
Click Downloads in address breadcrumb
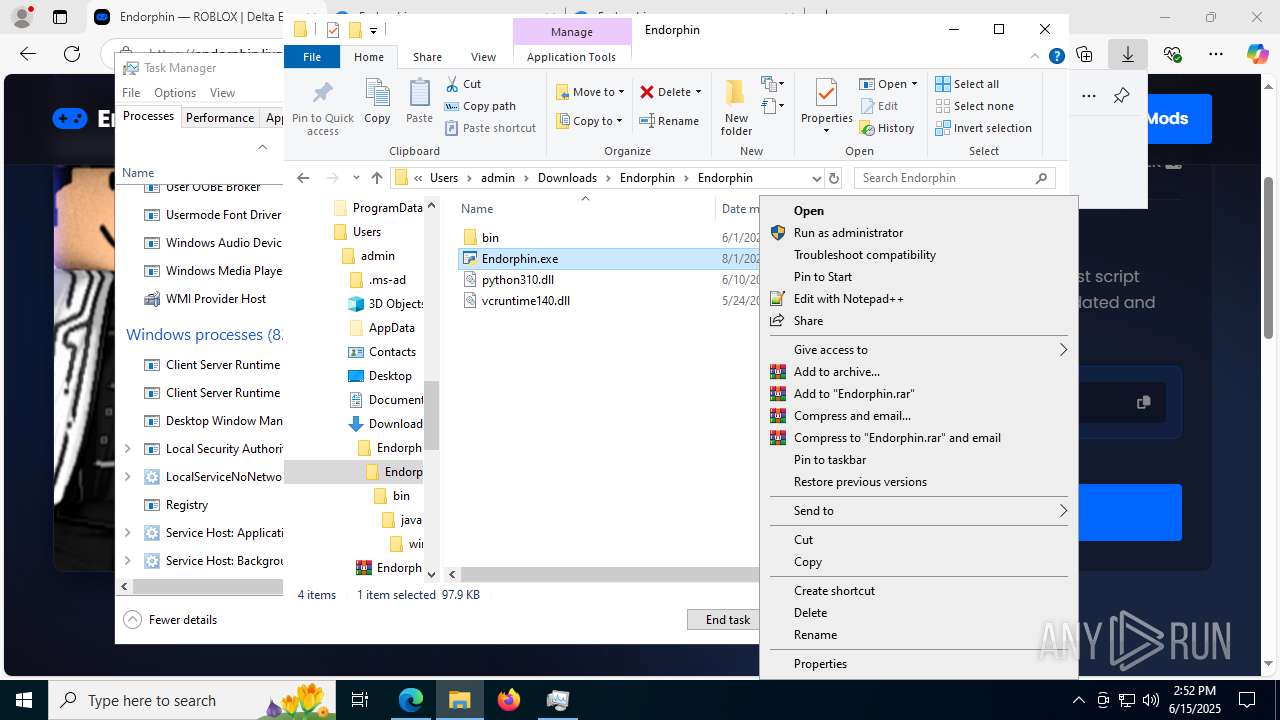pos(567,178)
